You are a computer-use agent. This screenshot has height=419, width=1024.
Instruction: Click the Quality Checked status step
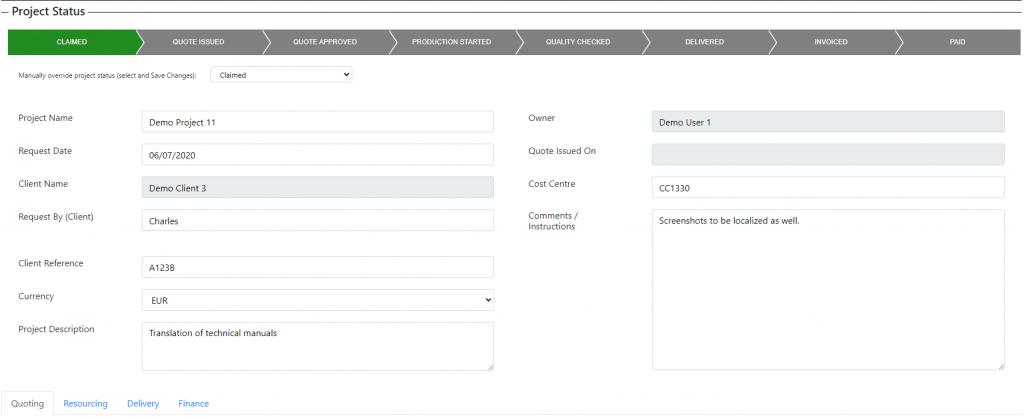[x=578, y=42]
